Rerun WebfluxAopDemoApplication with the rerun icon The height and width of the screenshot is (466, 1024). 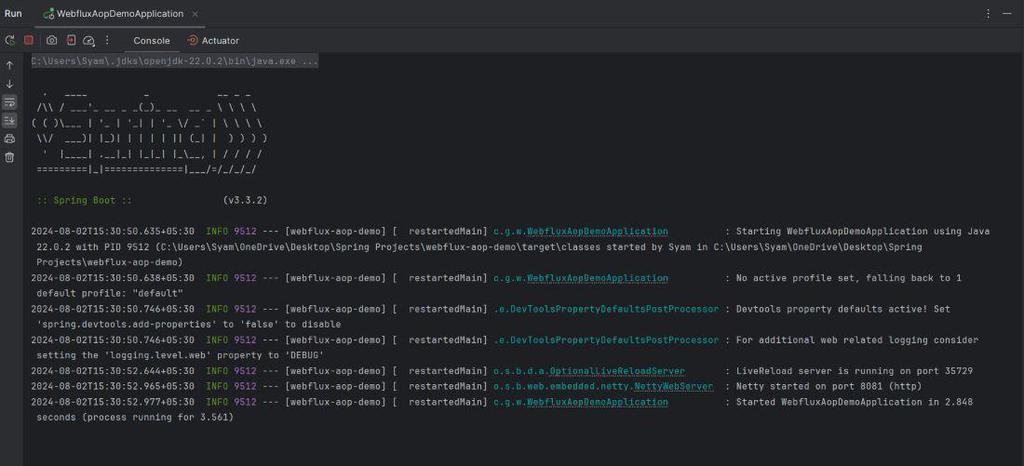10,40
